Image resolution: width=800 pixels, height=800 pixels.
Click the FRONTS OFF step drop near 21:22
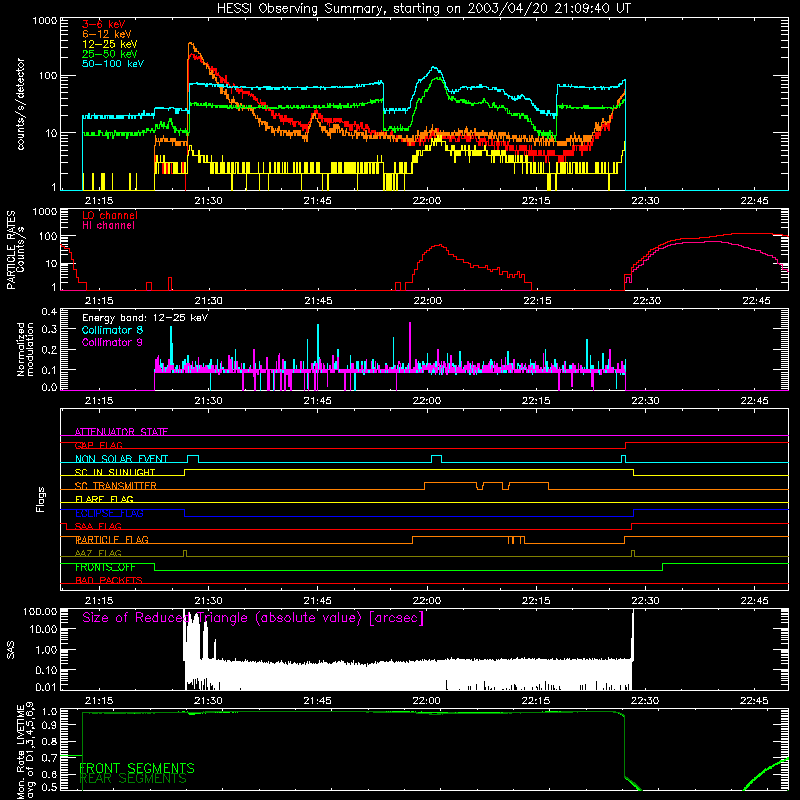(155, 567)
